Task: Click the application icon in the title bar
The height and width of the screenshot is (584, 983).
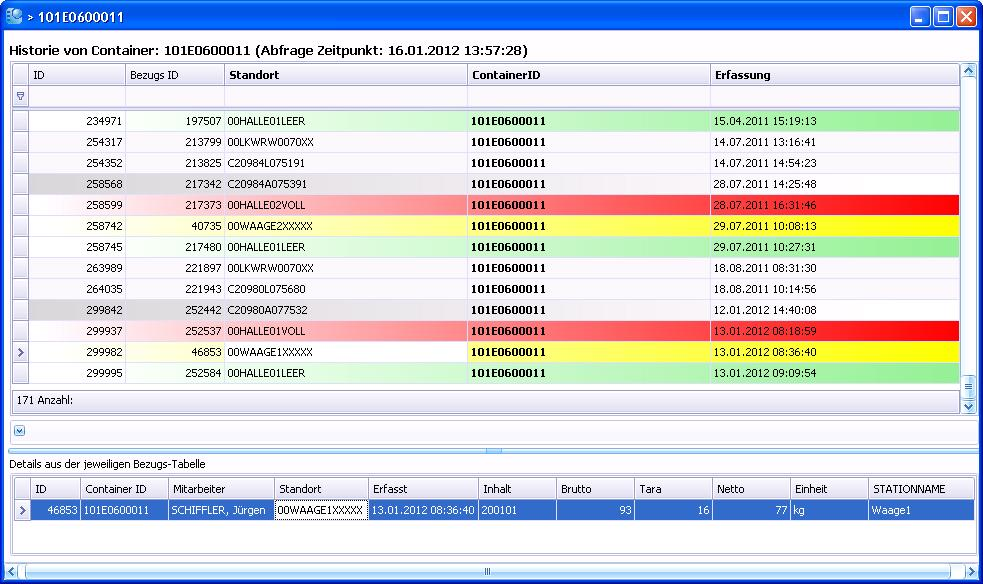Action: tap(14, 16)
